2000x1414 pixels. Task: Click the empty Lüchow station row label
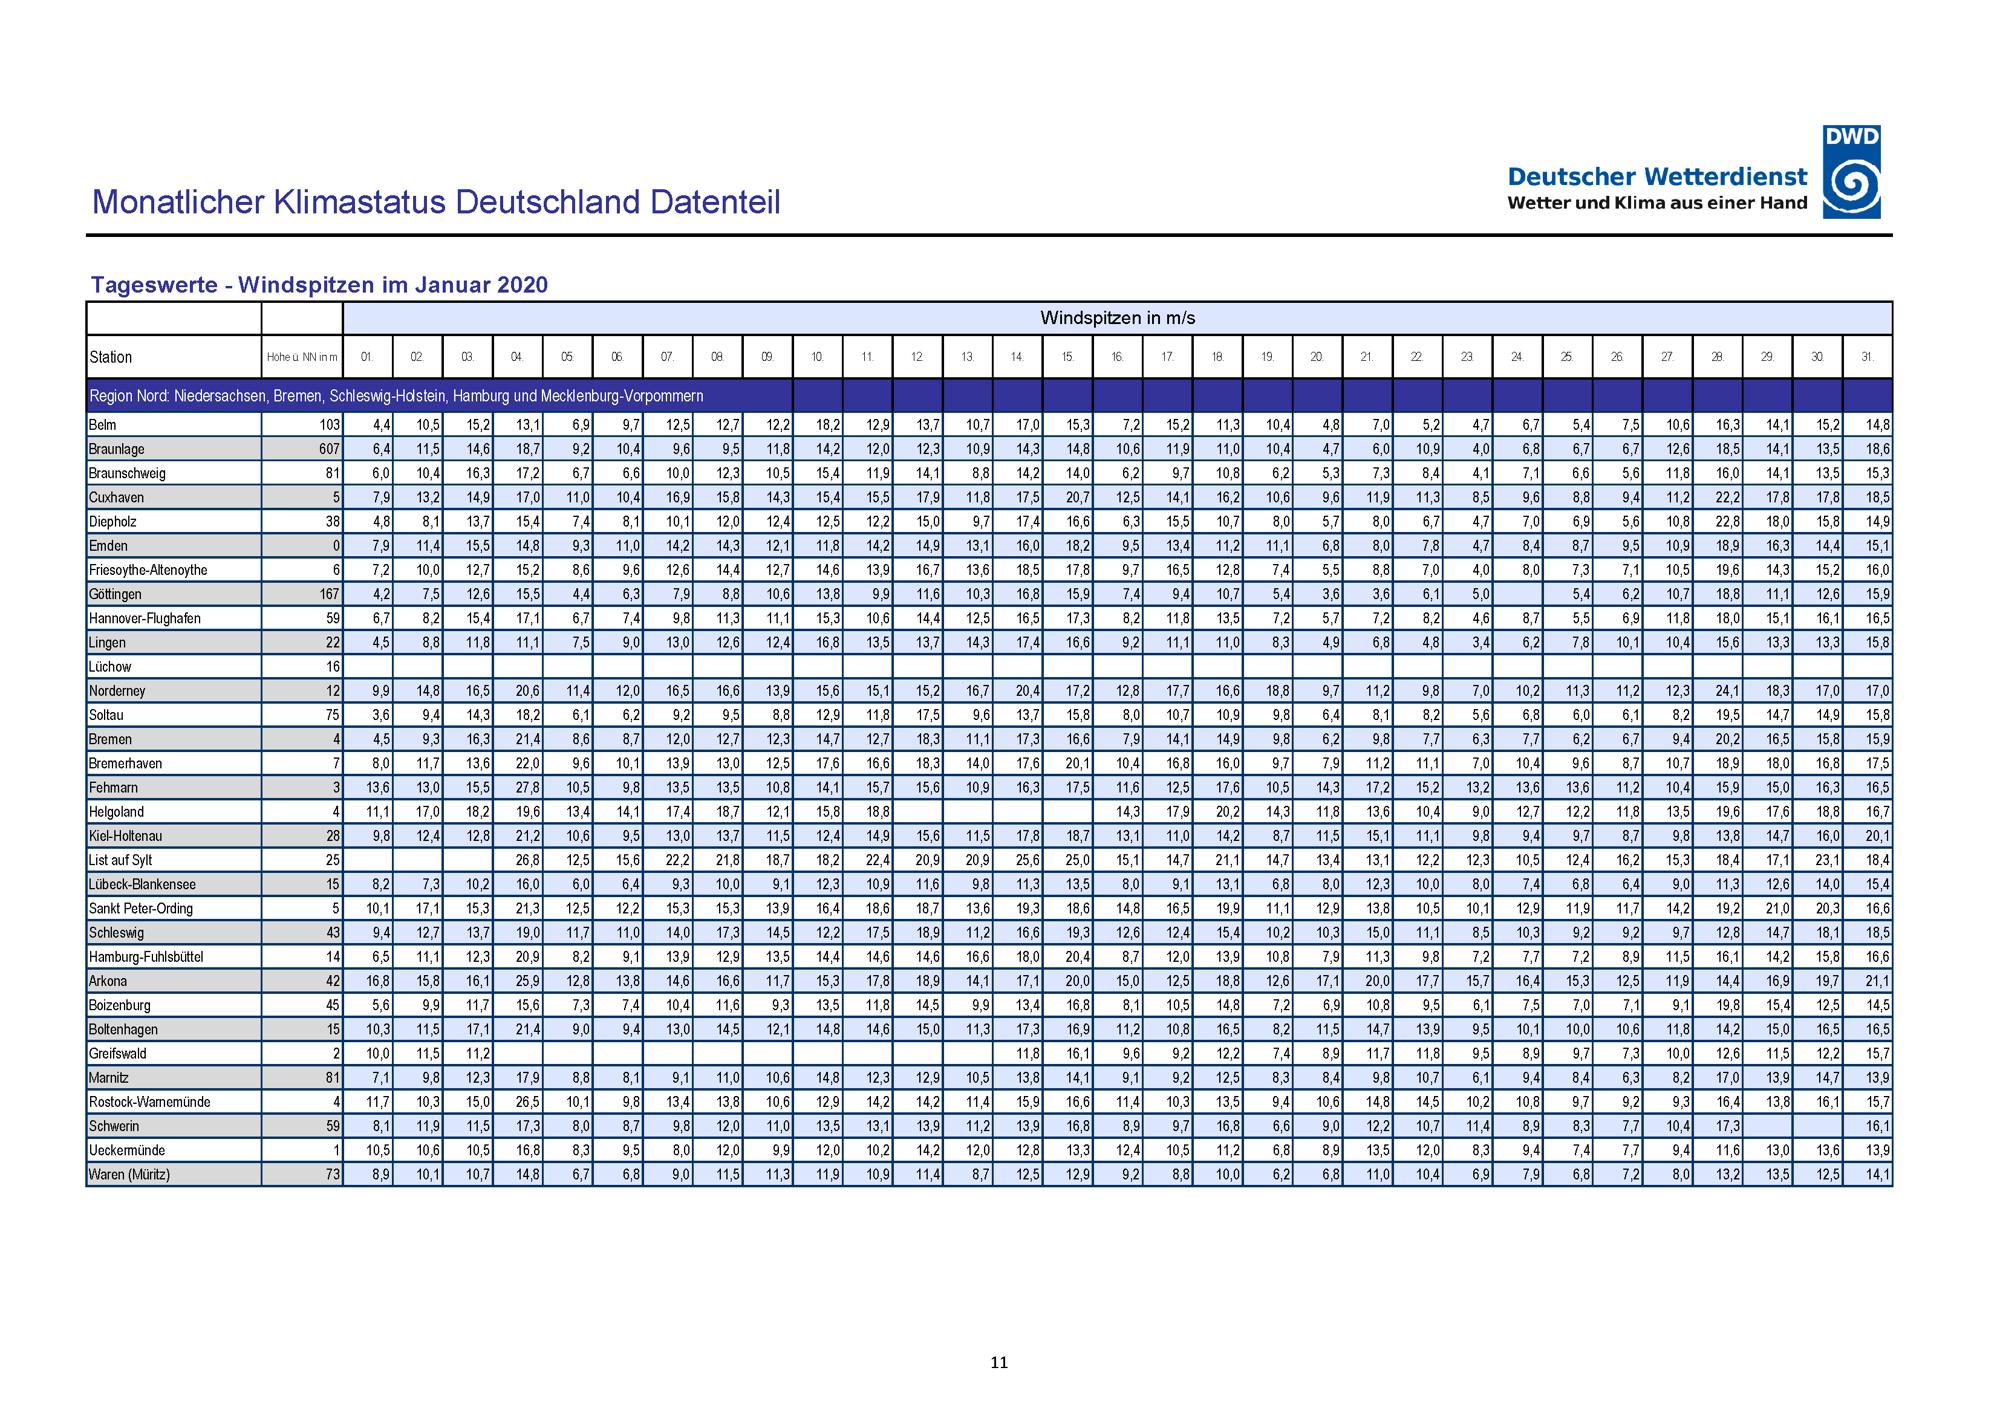click(174, 667)
